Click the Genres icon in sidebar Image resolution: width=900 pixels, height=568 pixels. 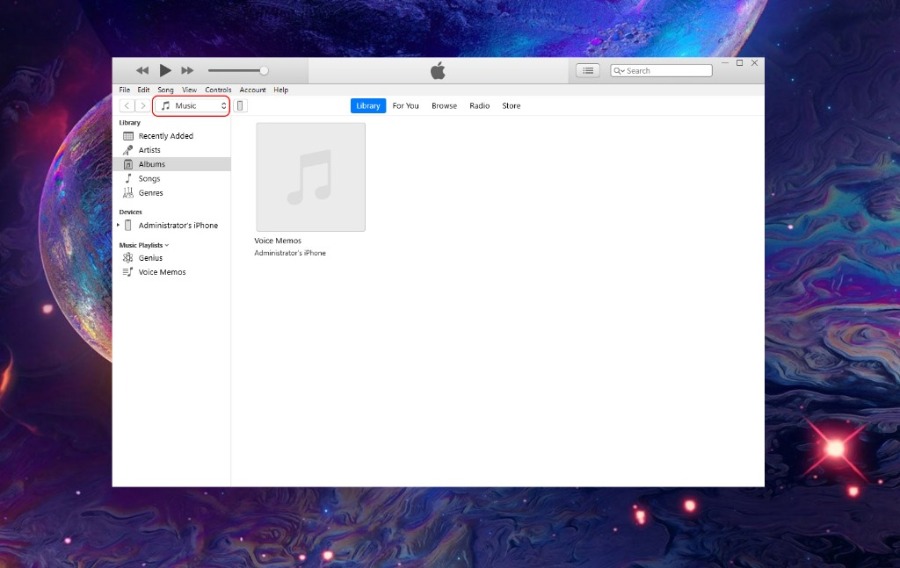128,193
